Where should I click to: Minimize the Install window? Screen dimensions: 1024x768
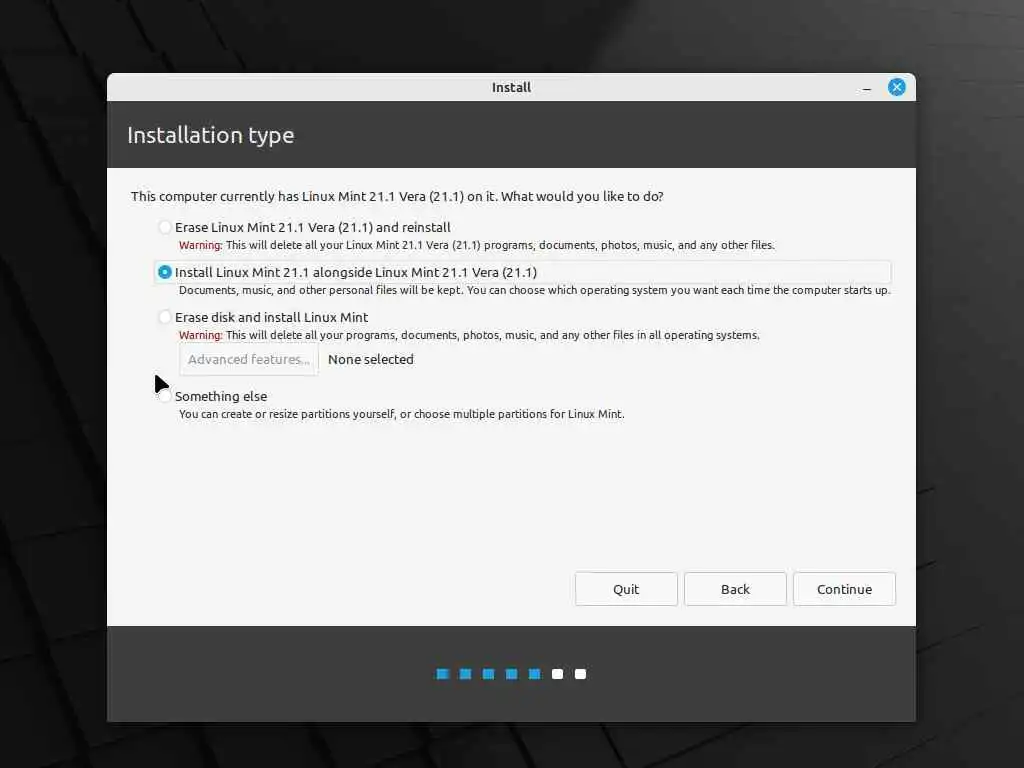click(x=867, y=88)
